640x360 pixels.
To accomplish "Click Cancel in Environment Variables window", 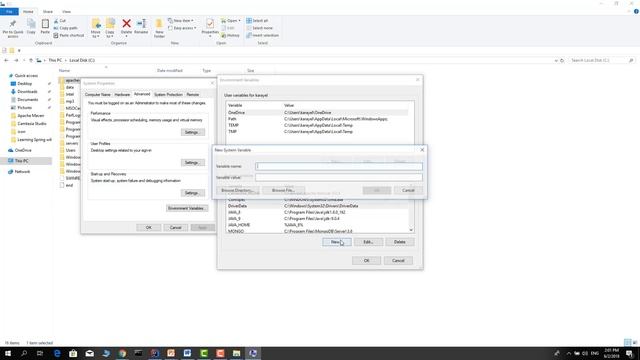I will [398, 260].
